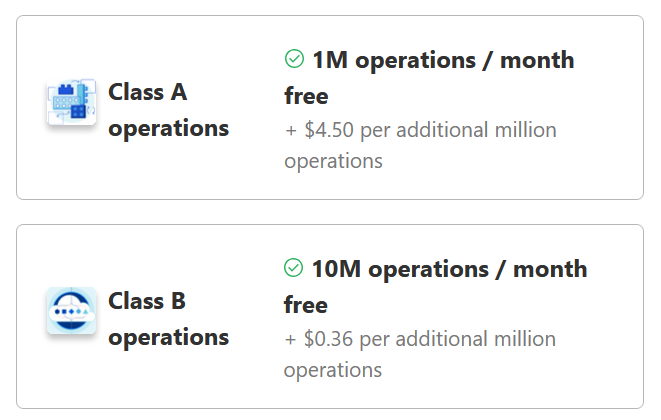
Task: Click the word "month" in the Class A heading
Action: (x=537, y=60)
